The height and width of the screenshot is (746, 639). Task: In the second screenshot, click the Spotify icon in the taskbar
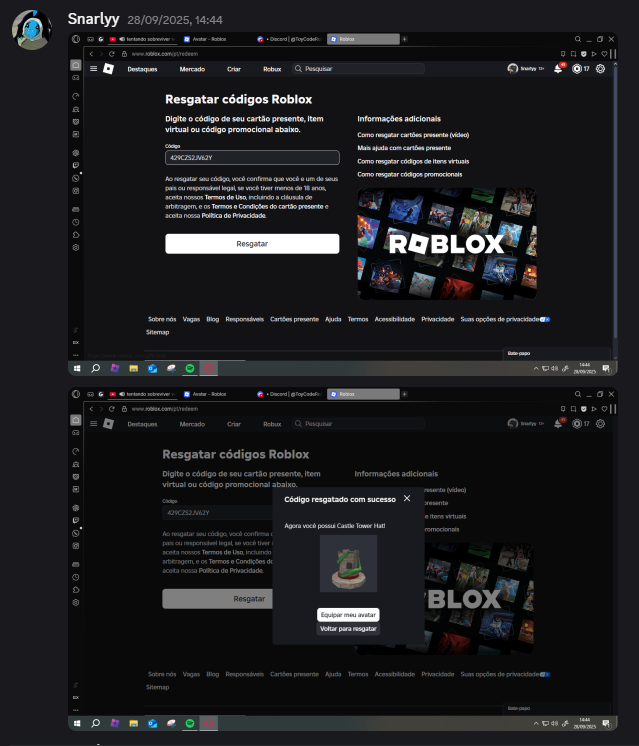[190, 723]
